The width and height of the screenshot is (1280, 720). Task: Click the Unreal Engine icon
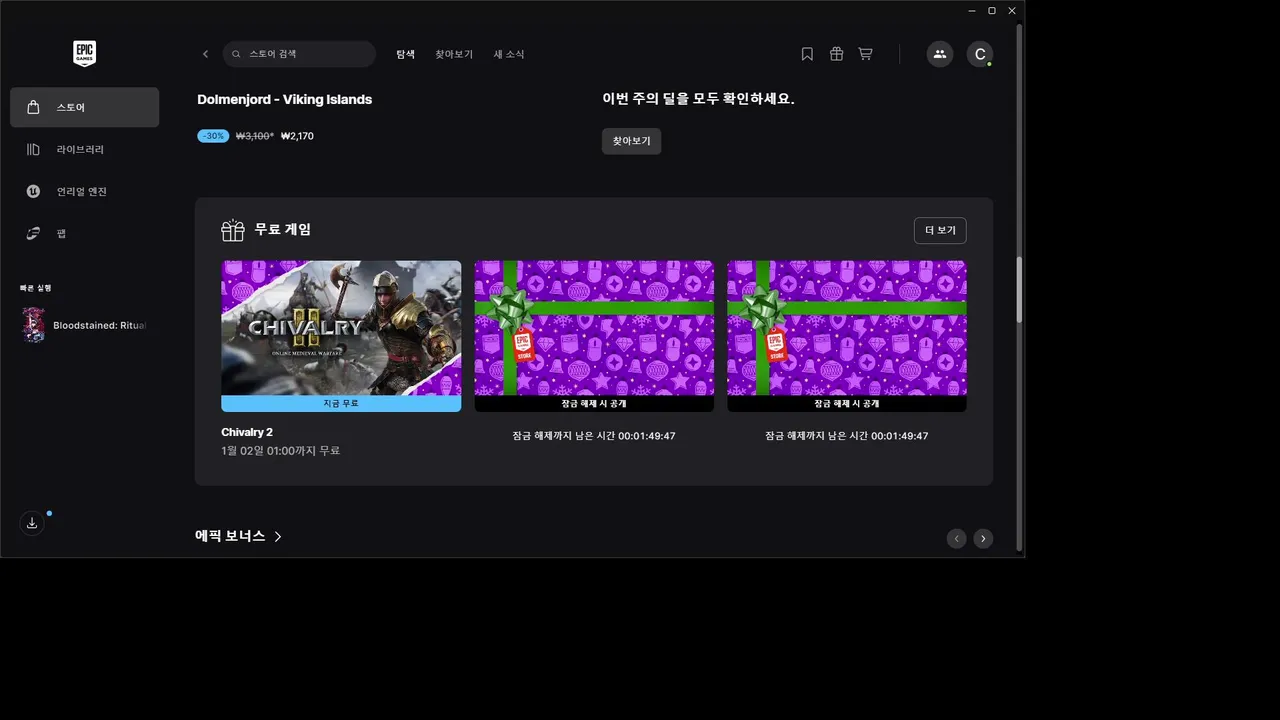coord(33,191)
